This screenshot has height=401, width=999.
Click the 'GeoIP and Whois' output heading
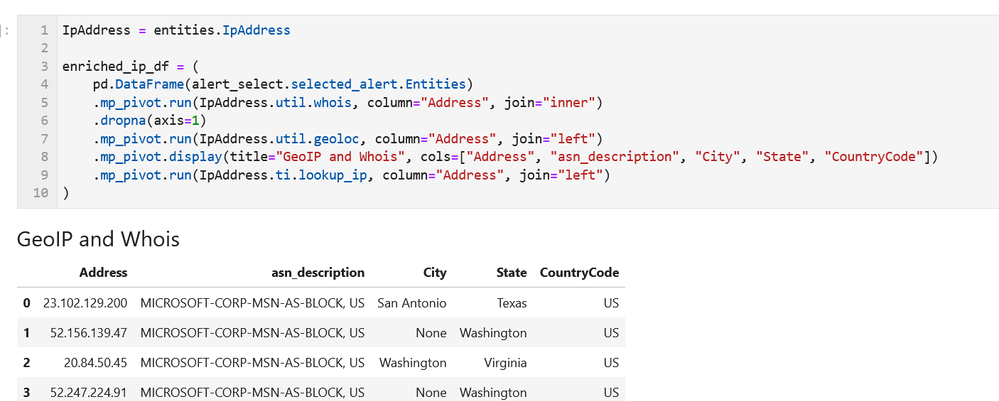[x=98, y=239]
